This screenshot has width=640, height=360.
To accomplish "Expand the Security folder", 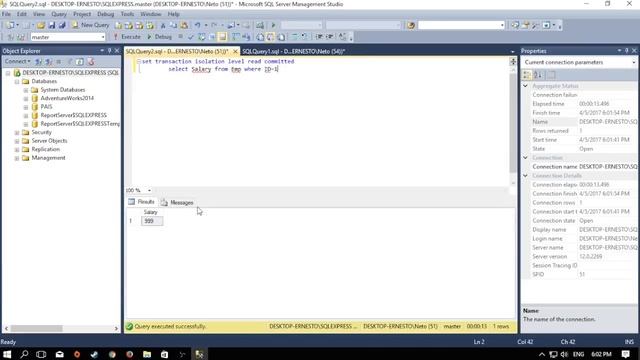I will coord(17,133).
